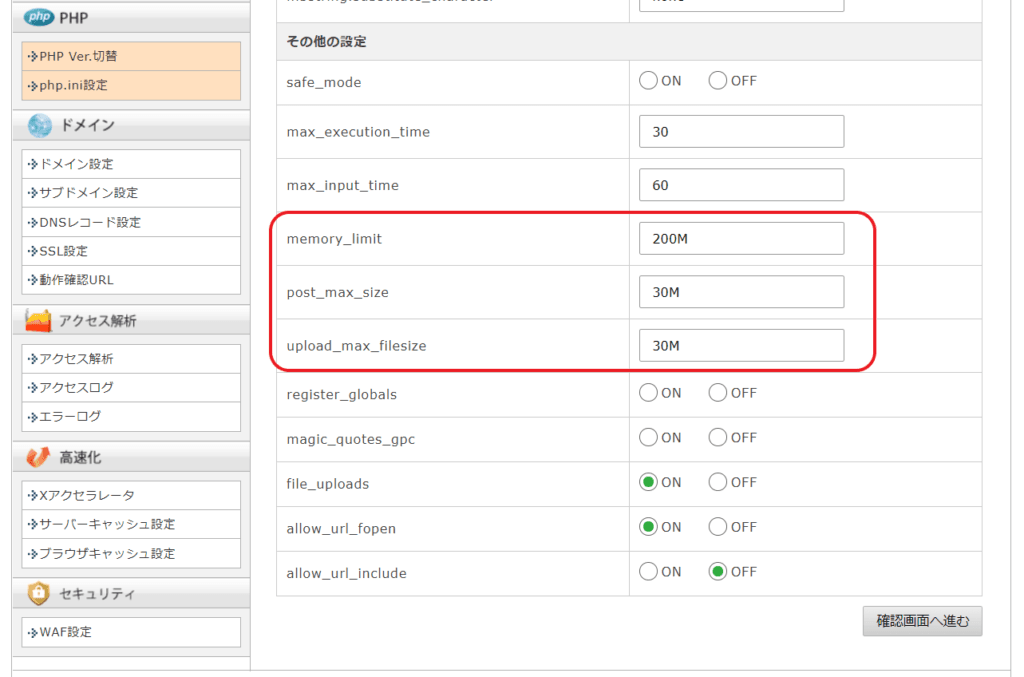
Task: Click the arrow icon beside 高速化
Action: pos(38,457)
